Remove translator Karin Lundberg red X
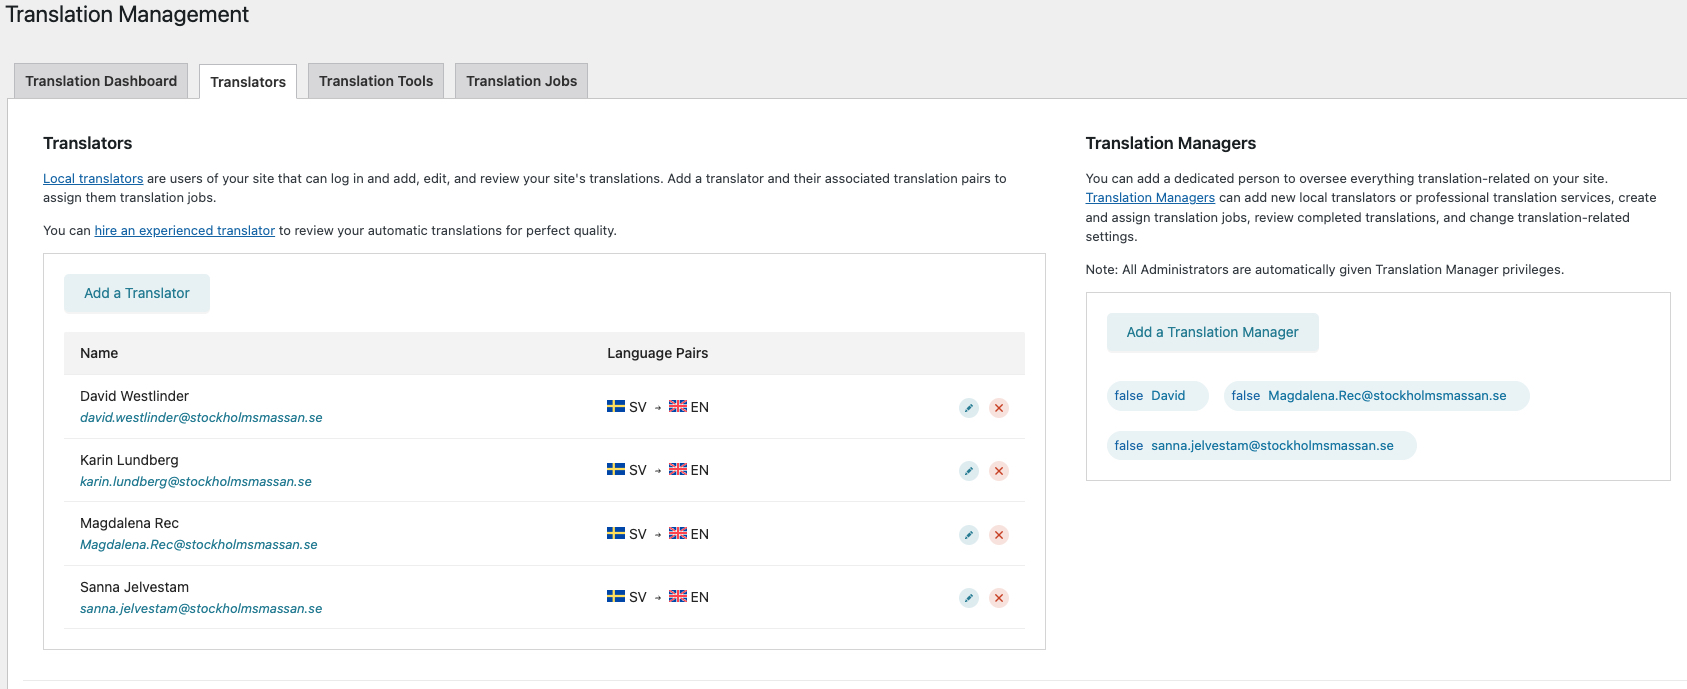Screen dimensions: 1687x689 click(x=998, y=471)
